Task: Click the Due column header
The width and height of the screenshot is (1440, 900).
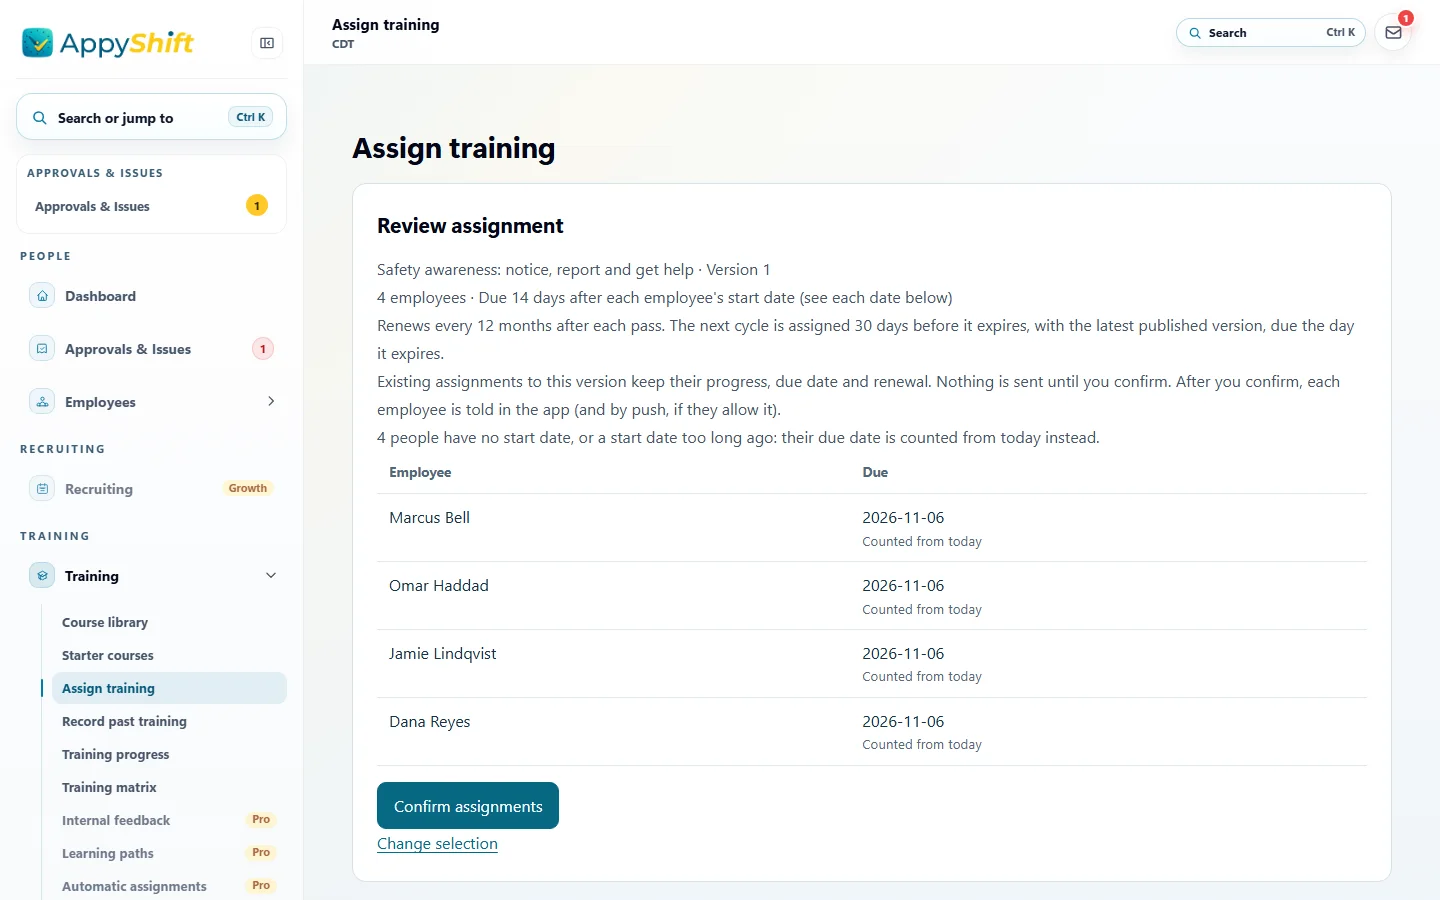Action: point(875,472)
